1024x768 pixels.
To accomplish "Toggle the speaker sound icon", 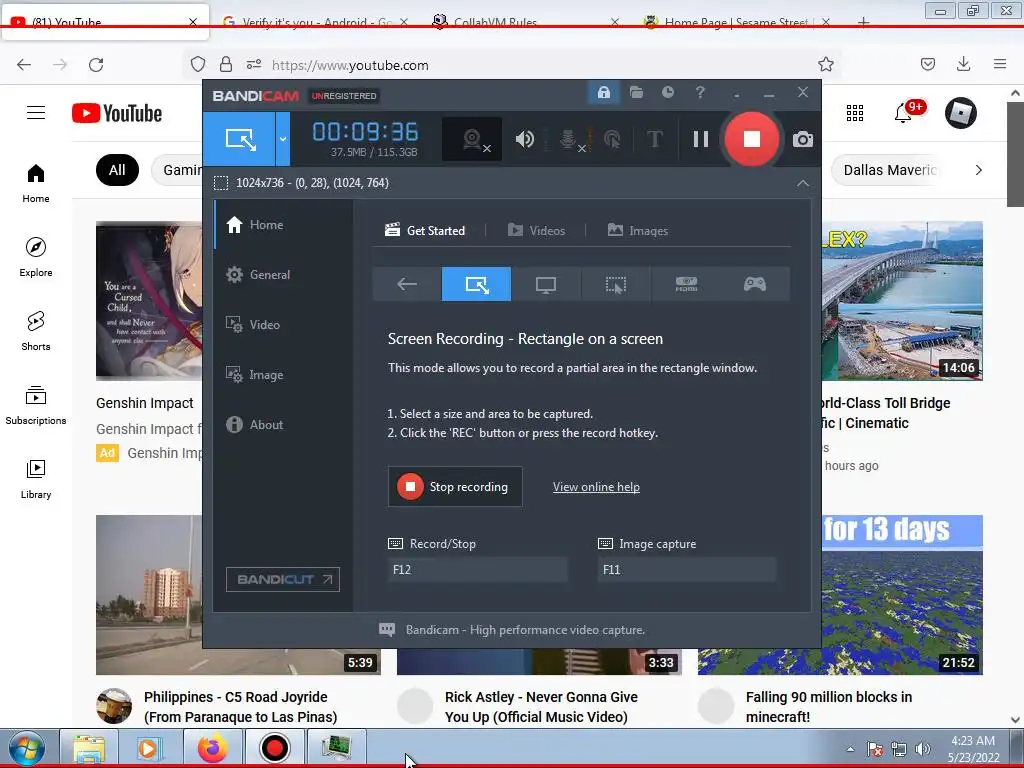I will click(x=524, y=139).
